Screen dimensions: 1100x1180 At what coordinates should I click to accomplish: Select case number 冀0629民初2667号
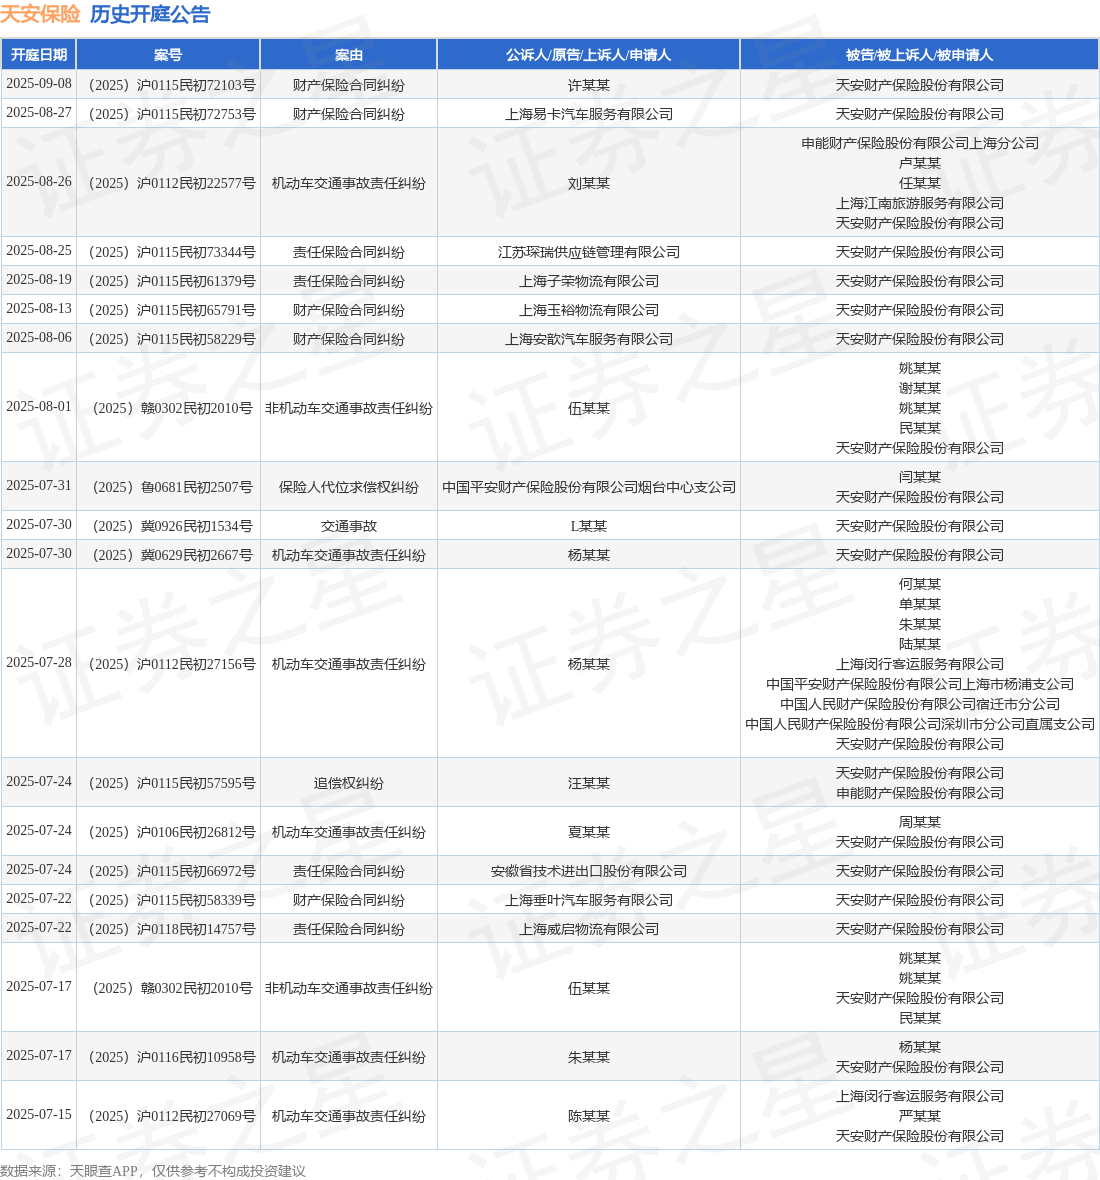(x=172, y=555)
